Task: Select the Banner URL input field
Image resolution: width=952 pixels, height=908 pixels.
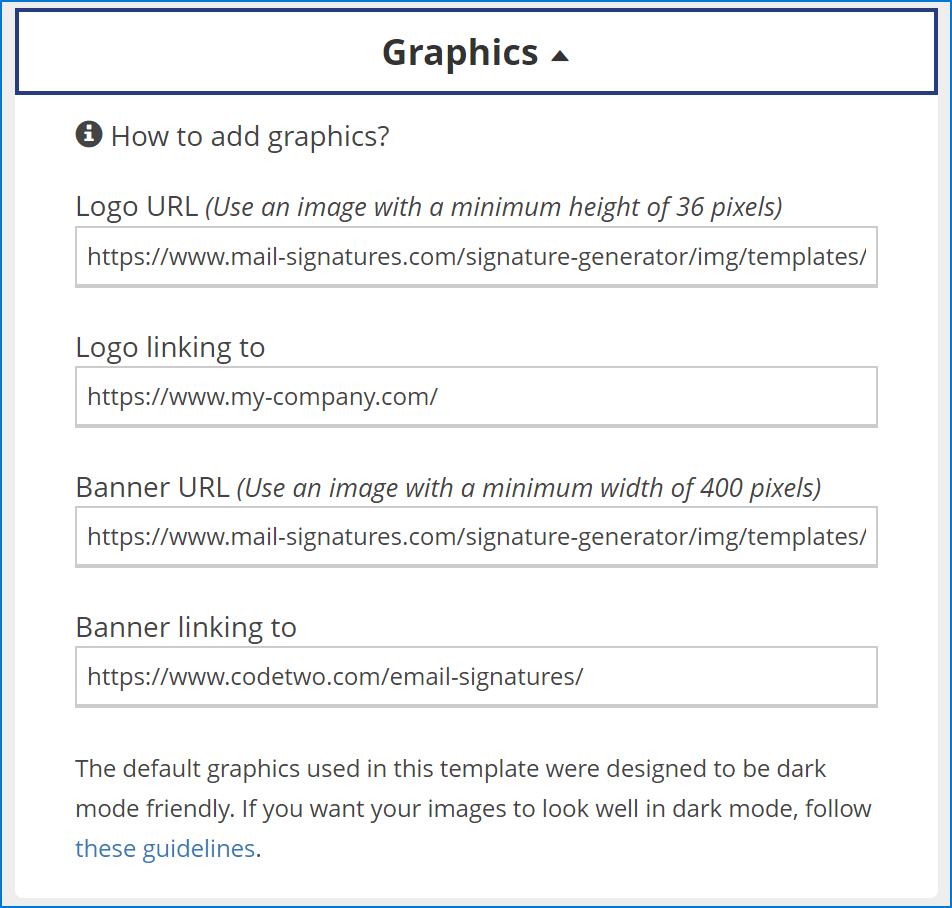Action: click(476, 537)
